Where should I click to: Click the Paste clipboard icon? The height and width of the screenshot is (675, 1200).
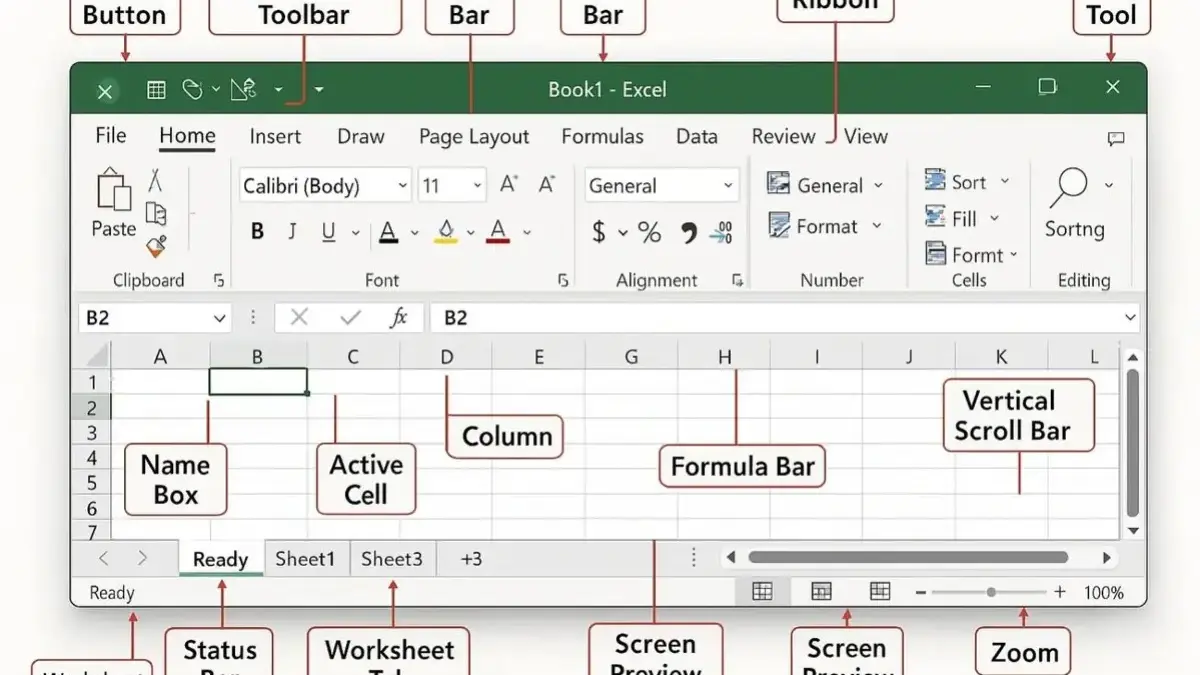pyautogui.click(x=114, y=190)
